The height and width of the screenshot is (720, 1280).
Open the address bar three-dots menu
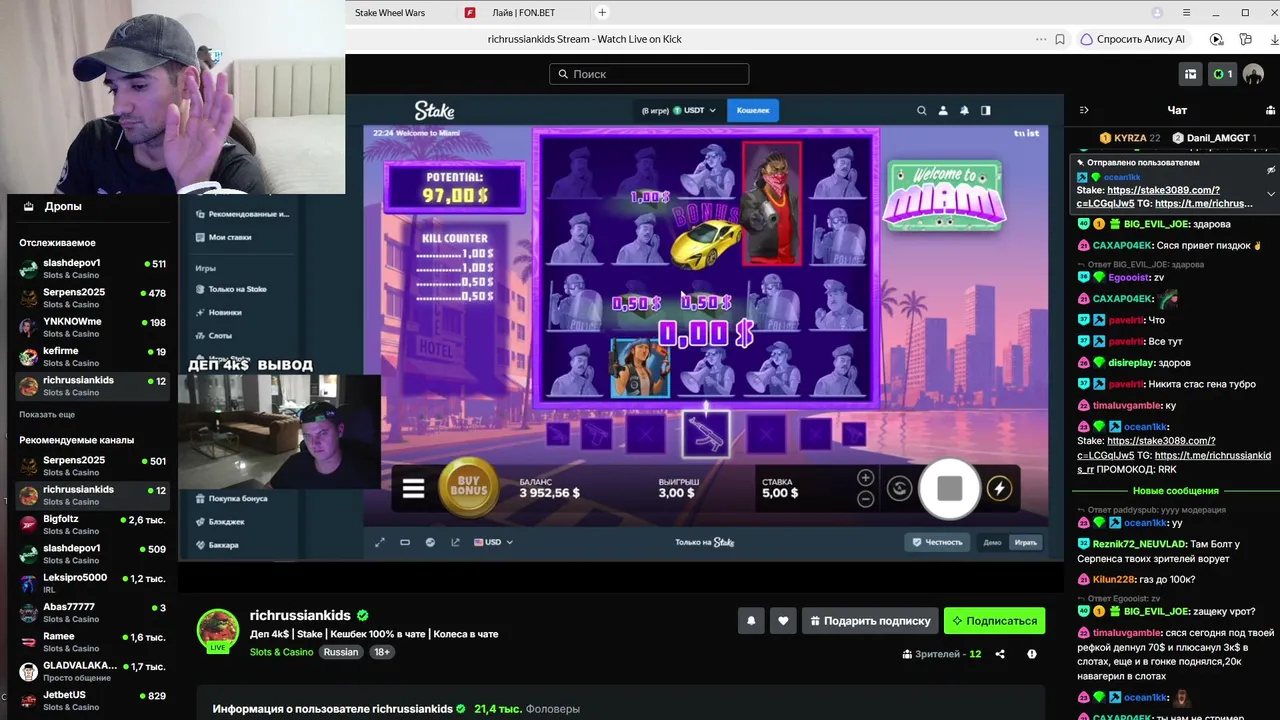pos(1041,39)
